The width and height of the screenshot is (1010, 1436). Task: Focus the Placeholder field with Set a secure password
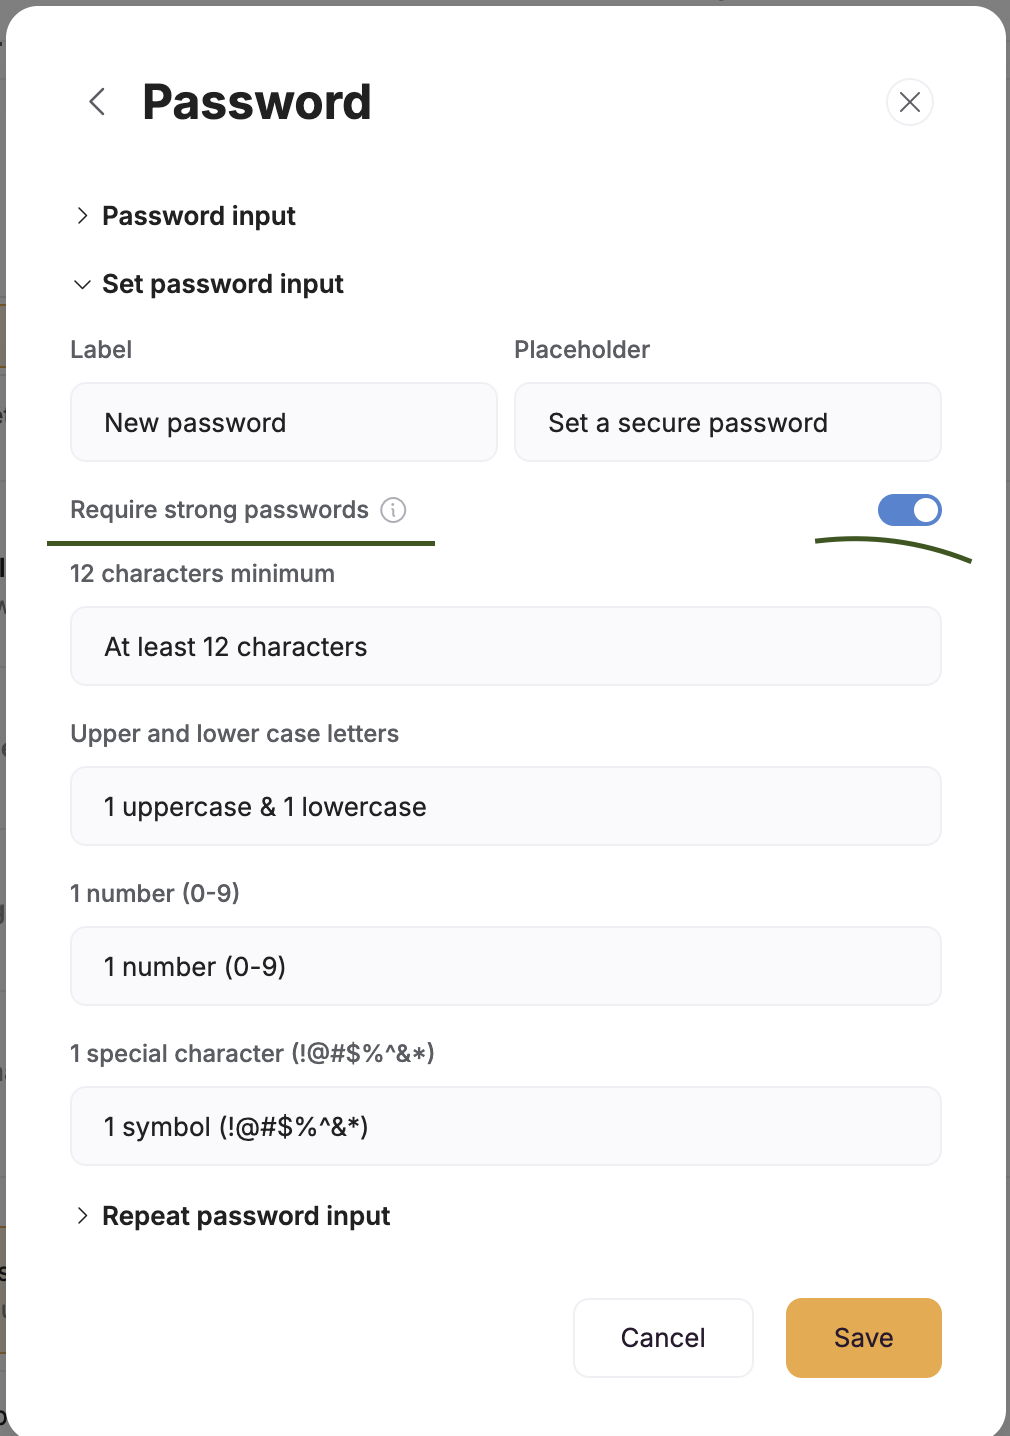[x=727, y=422]
